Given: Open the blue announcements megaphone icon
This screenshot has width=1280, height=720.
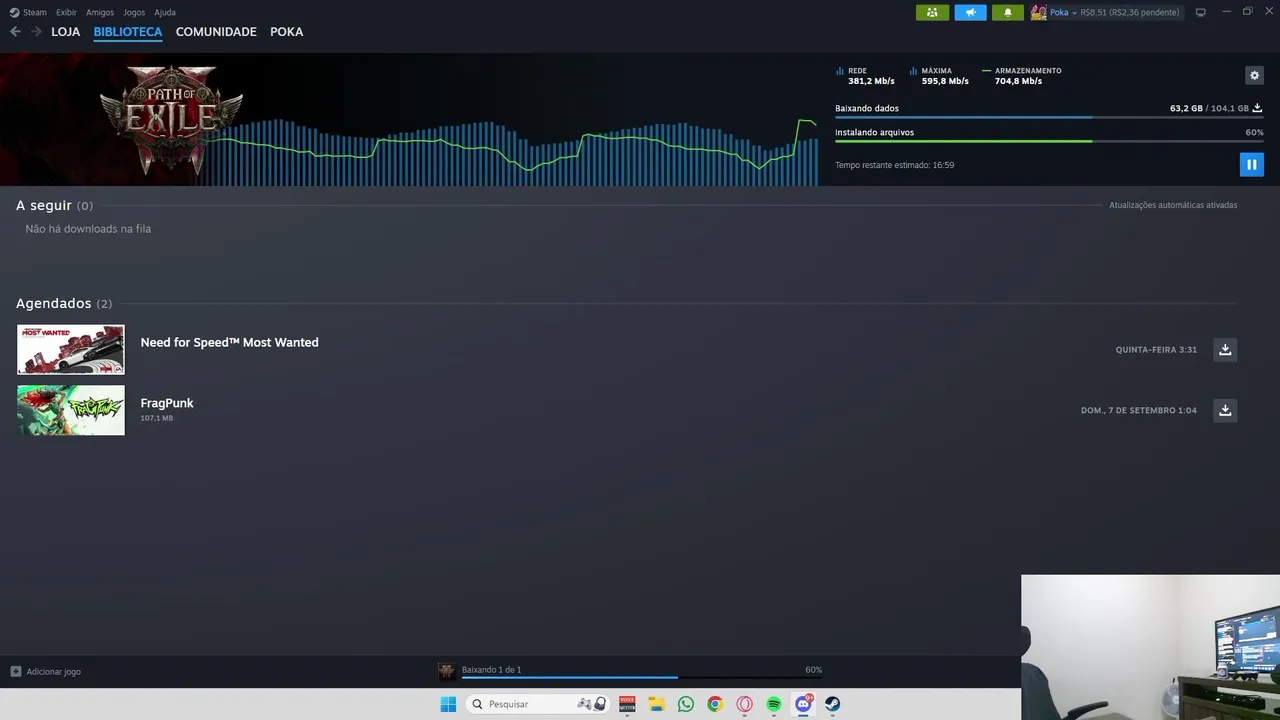Looking at the screenshot, I should coord(970,12).
